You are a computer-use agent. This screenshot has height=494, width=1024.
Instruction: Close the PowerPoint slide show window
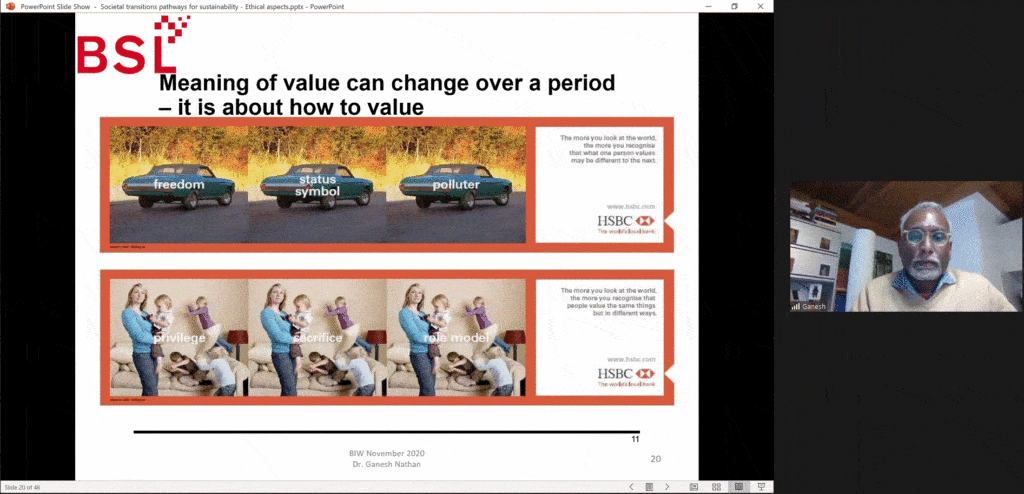762,6
